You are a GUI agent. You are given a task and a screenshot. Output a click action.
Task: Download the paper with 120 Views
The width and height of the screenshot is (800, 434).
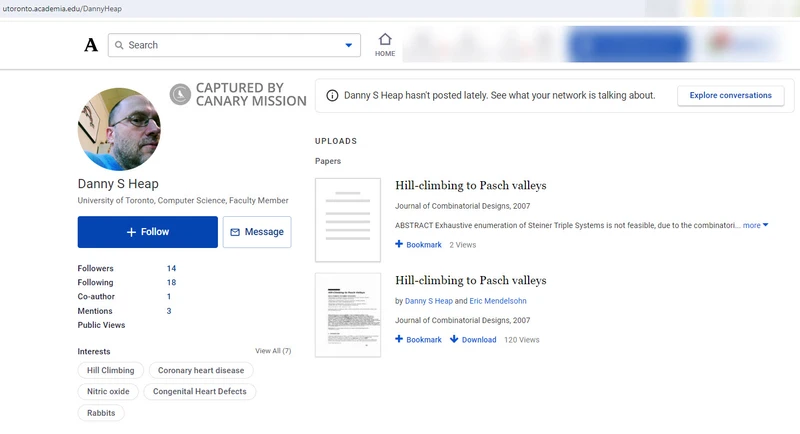473,340
